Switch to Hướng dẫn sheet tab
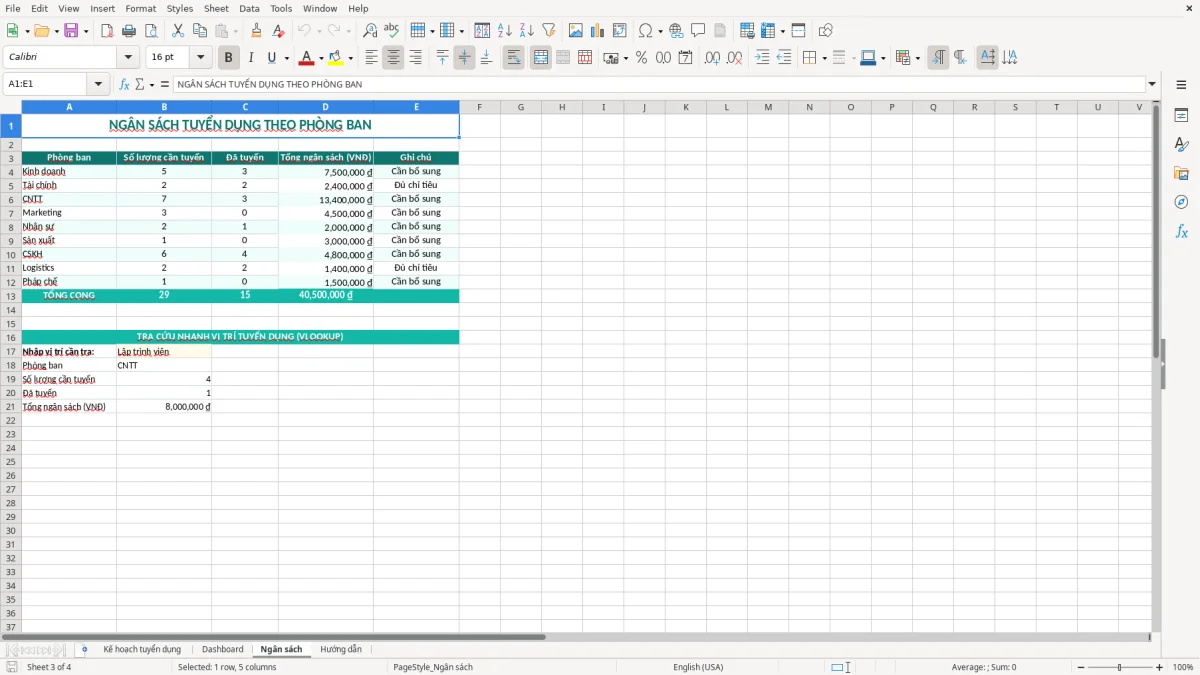This screenshot has height=675, width=1200. pyautogui.click(x=341, y=649)
